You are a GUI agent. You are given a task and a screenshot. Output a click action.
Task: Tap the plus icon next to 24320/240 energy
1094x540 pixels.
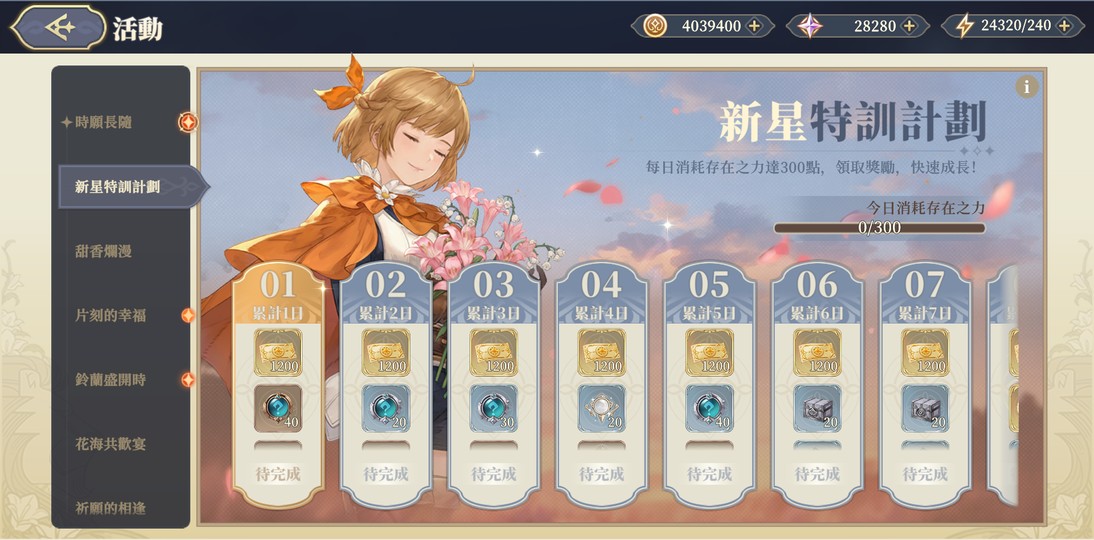click(x=1064, y=27)
